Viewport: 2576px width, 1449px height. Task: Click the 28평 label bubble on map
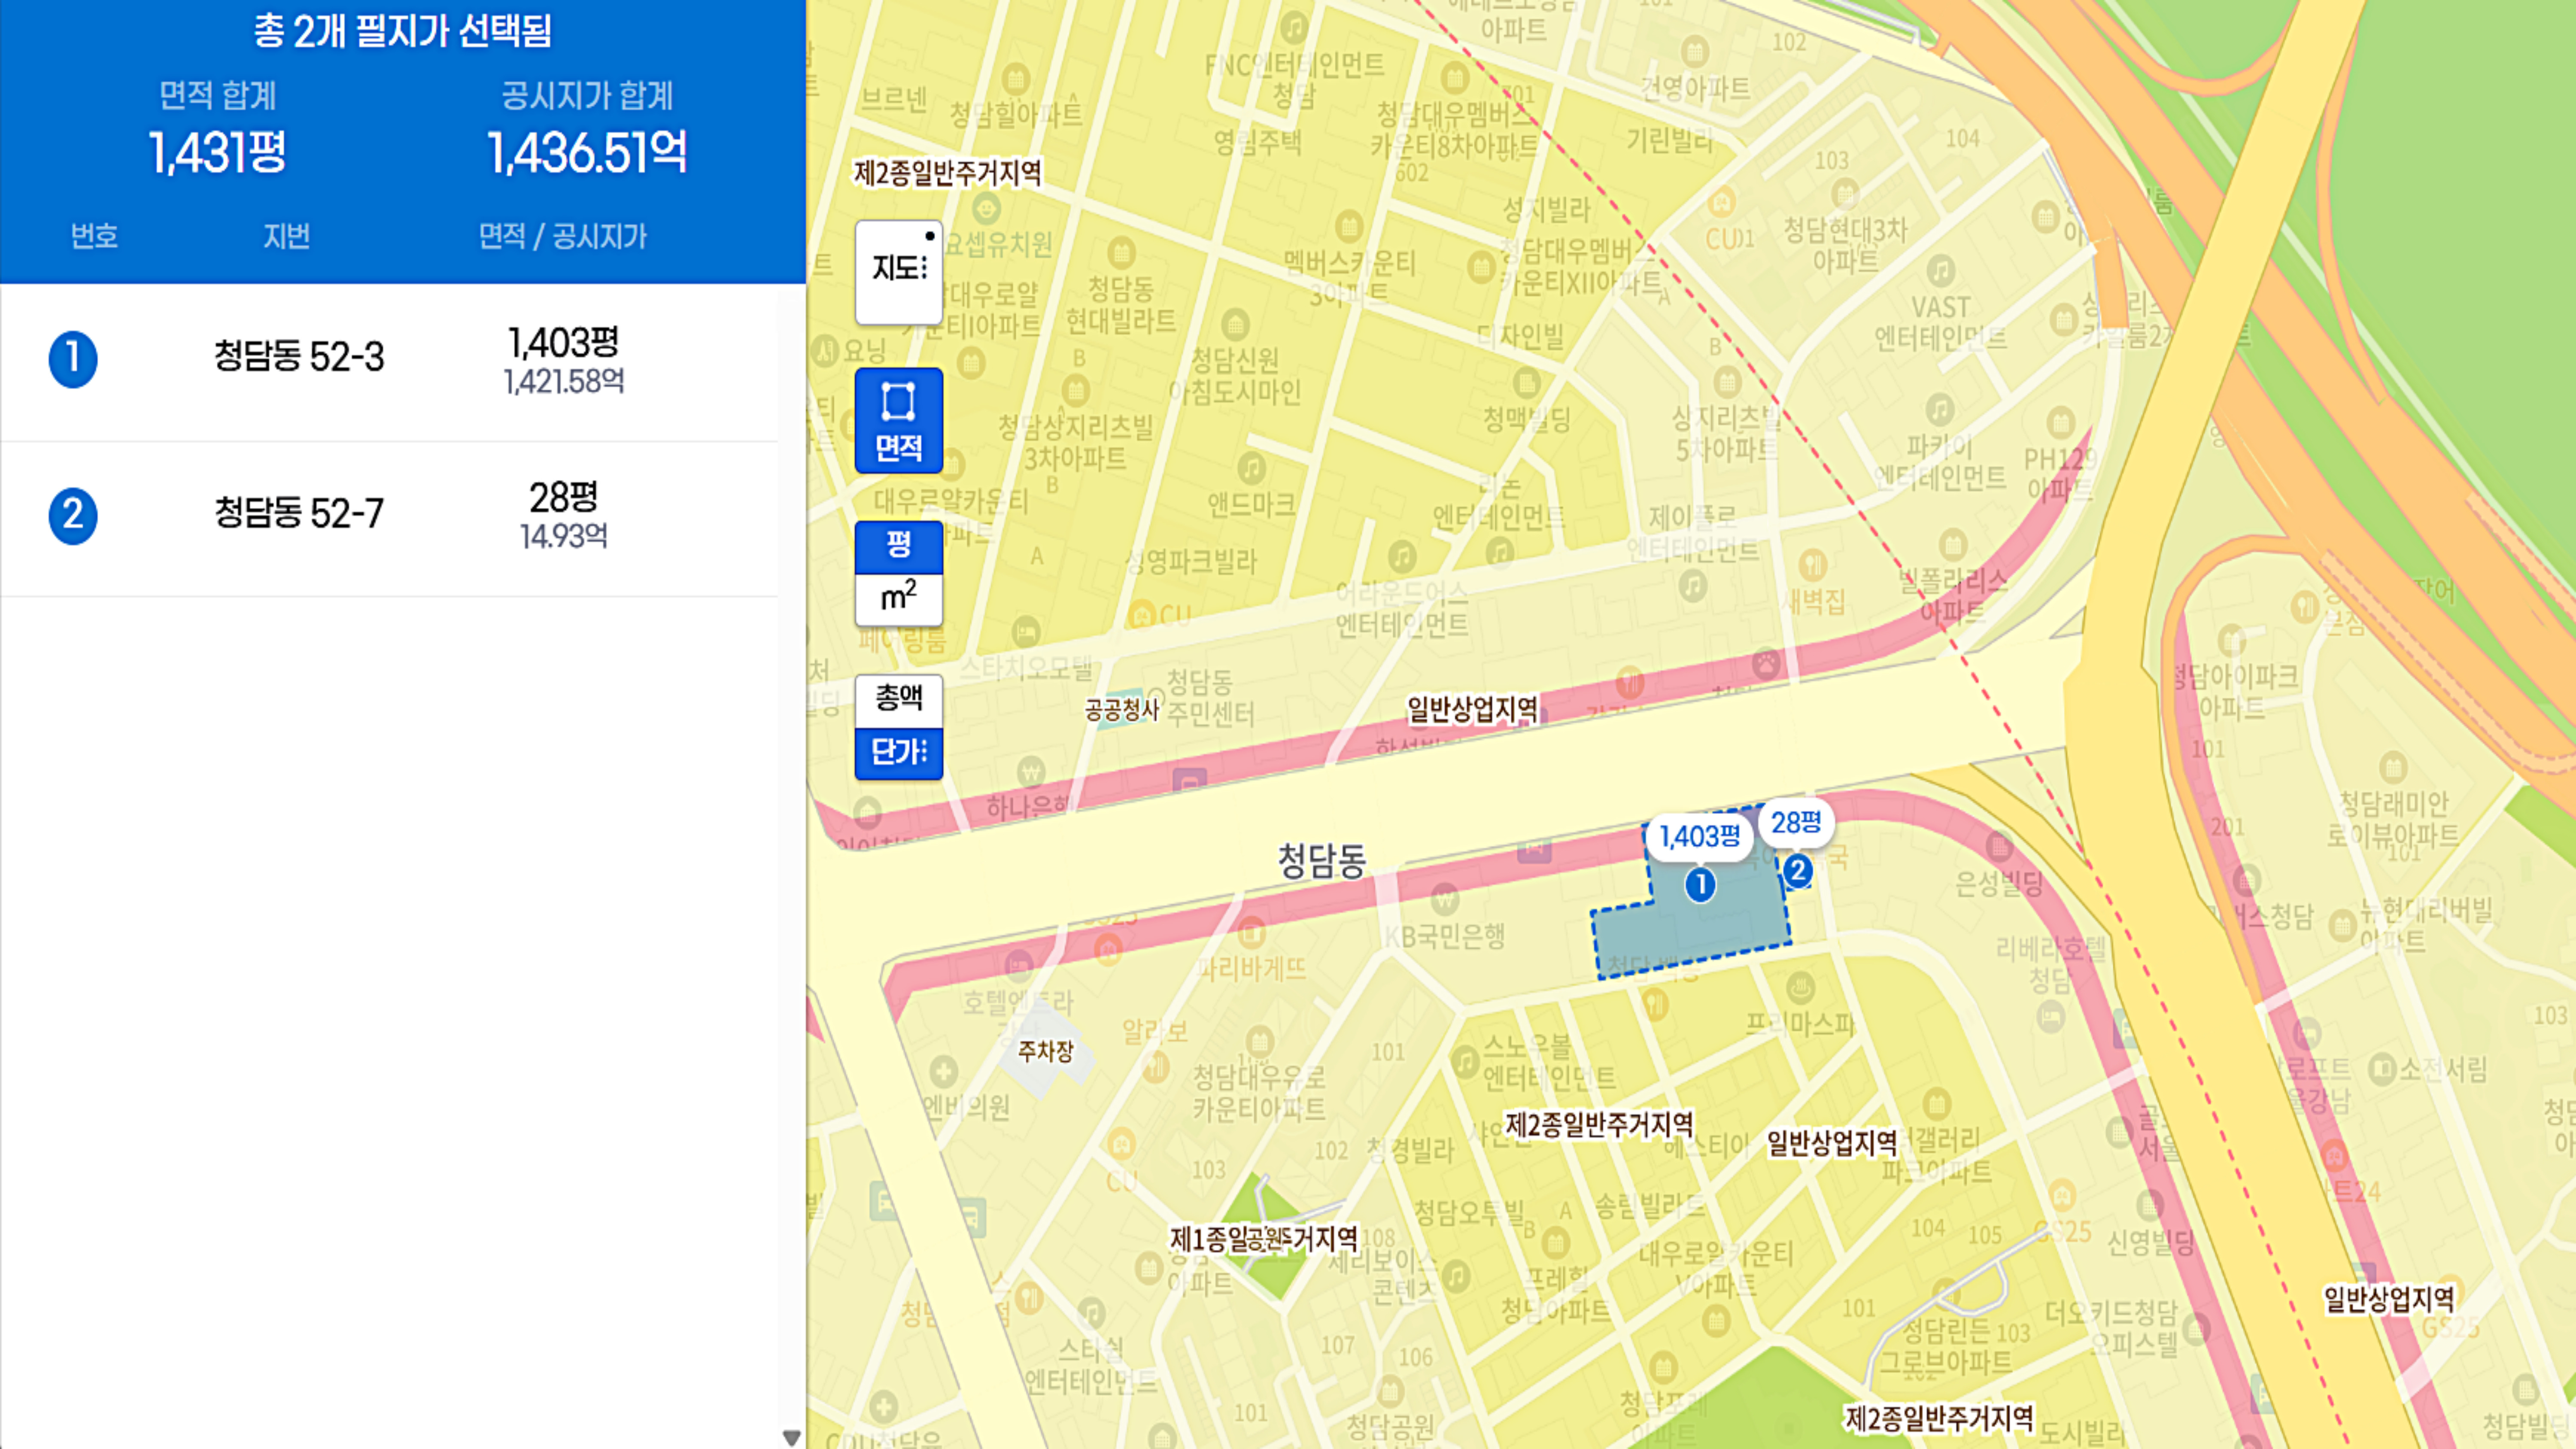(1796, 823)
